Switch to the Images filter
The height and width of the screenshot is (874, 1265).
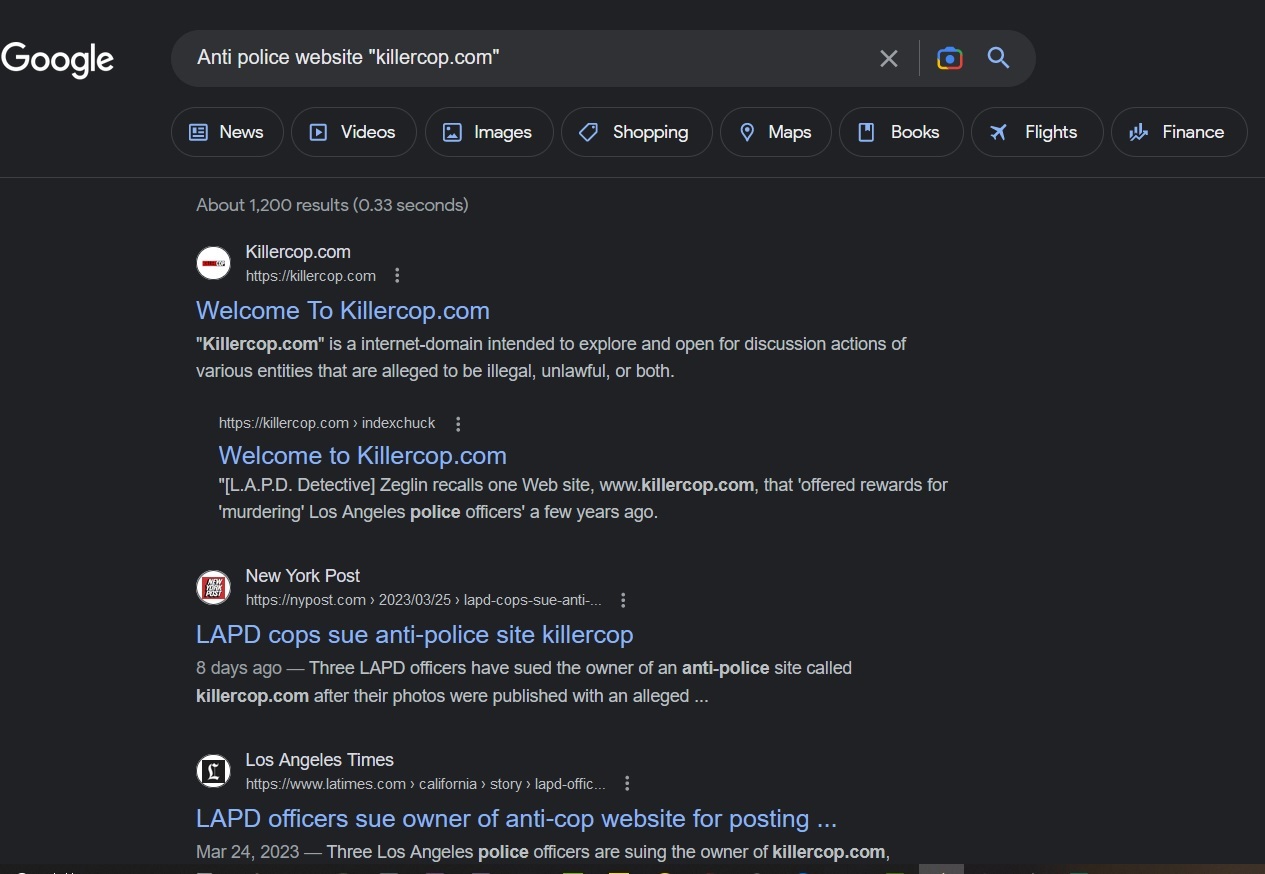(x=489, y=132)
